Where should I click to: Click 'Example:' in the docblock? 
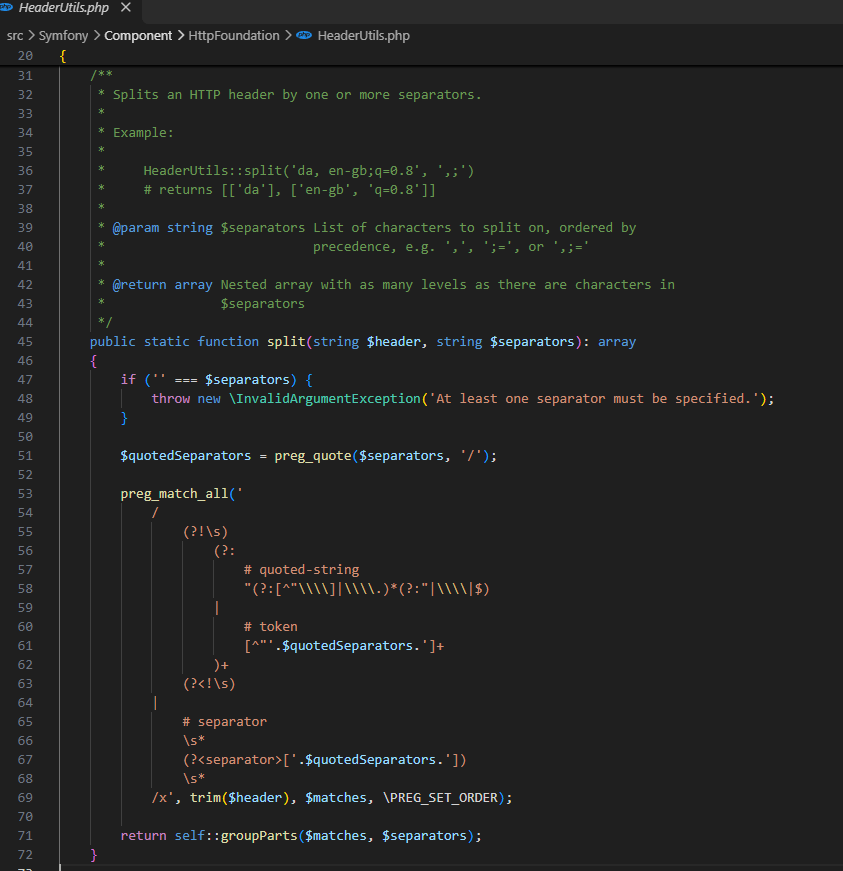click(143, 133)
